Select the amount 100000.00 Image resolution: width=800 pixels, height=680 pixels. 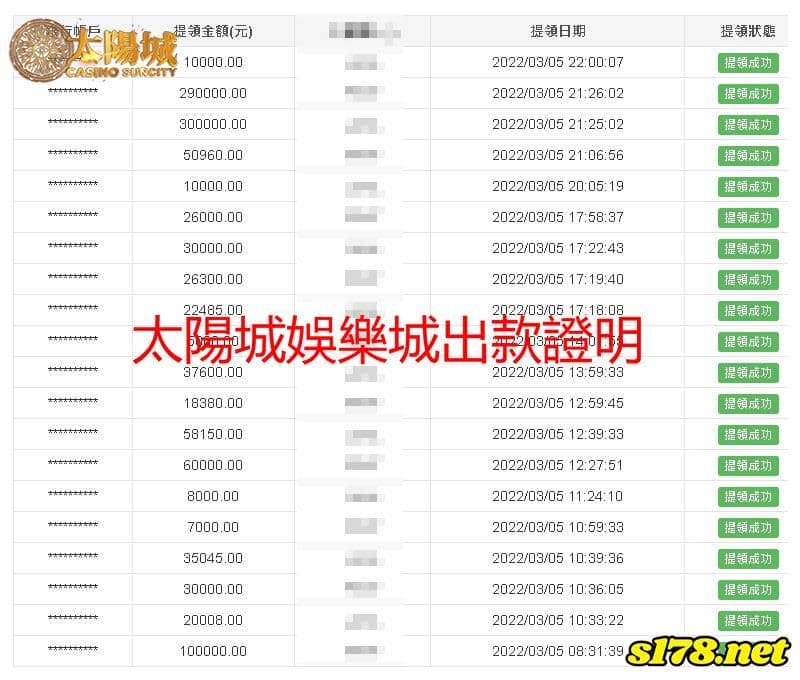[213, 651]
